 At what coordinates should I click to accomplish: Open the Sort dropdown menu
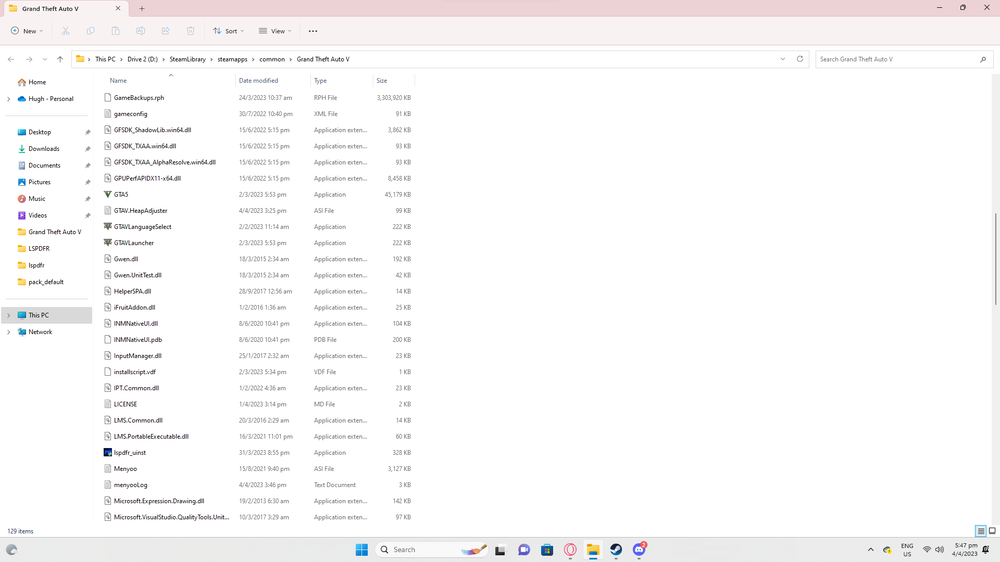tap(228, 31)
